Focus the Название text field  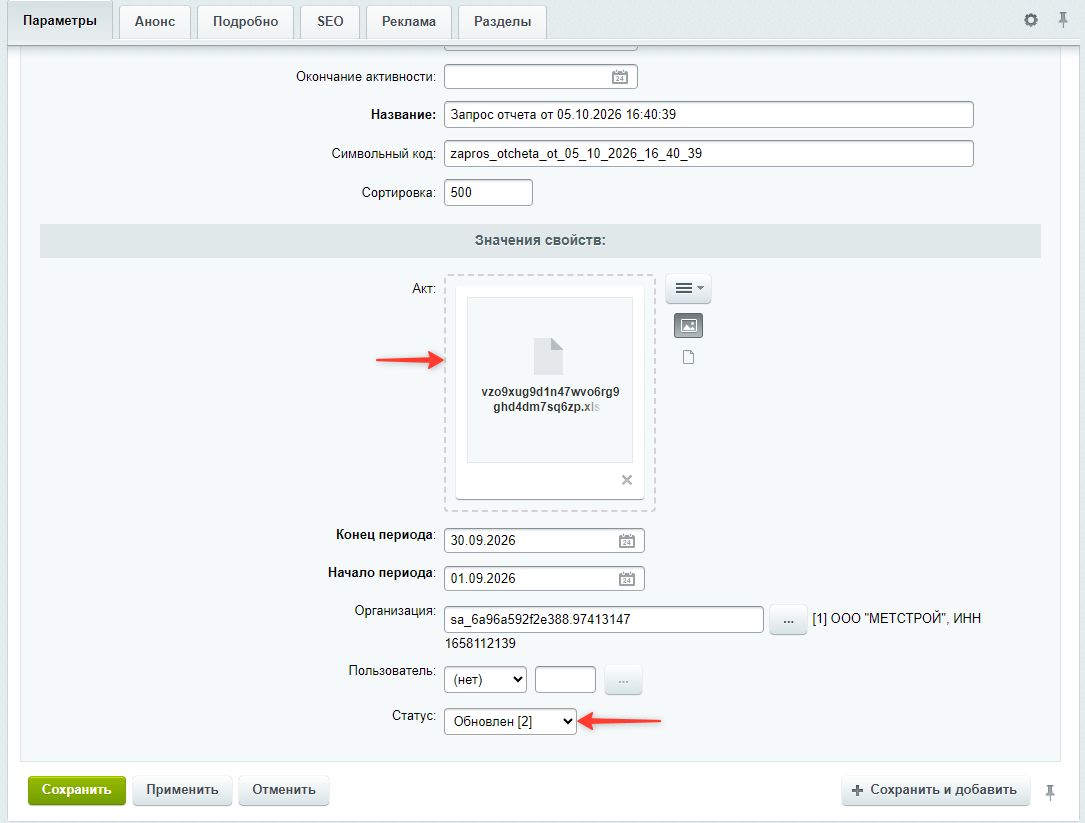[709, 115]
